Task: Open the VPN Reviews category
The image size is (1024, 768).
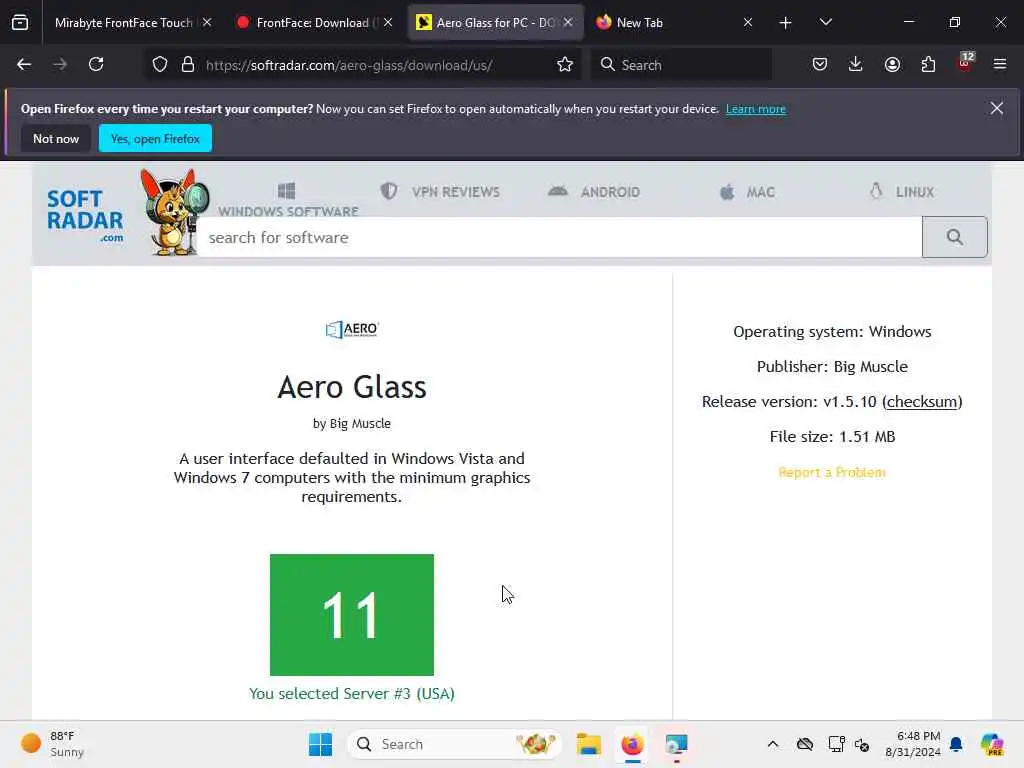Action: [440, 191]
